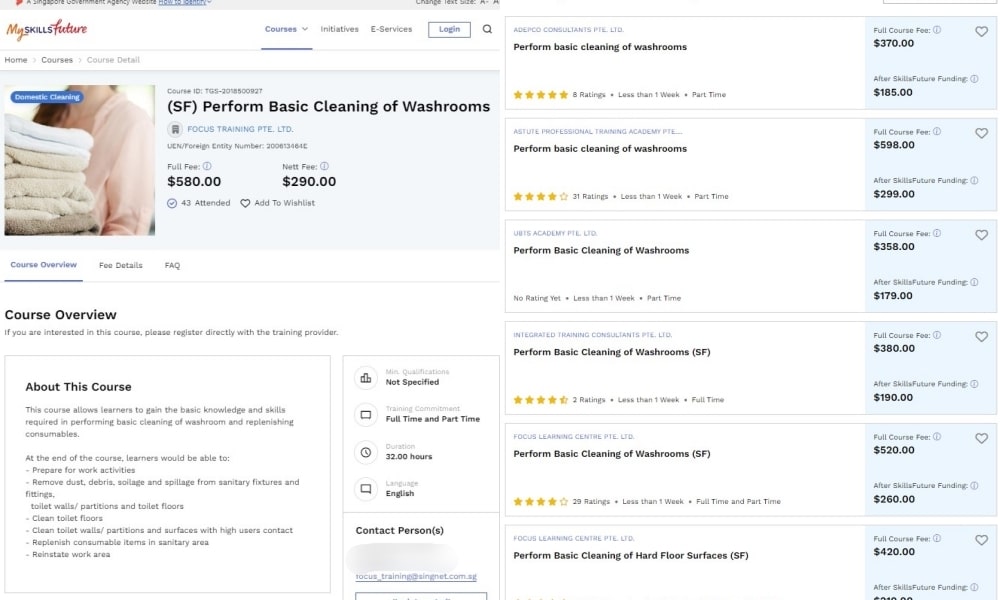Open the E-Services menu

[x=391, y=29]
